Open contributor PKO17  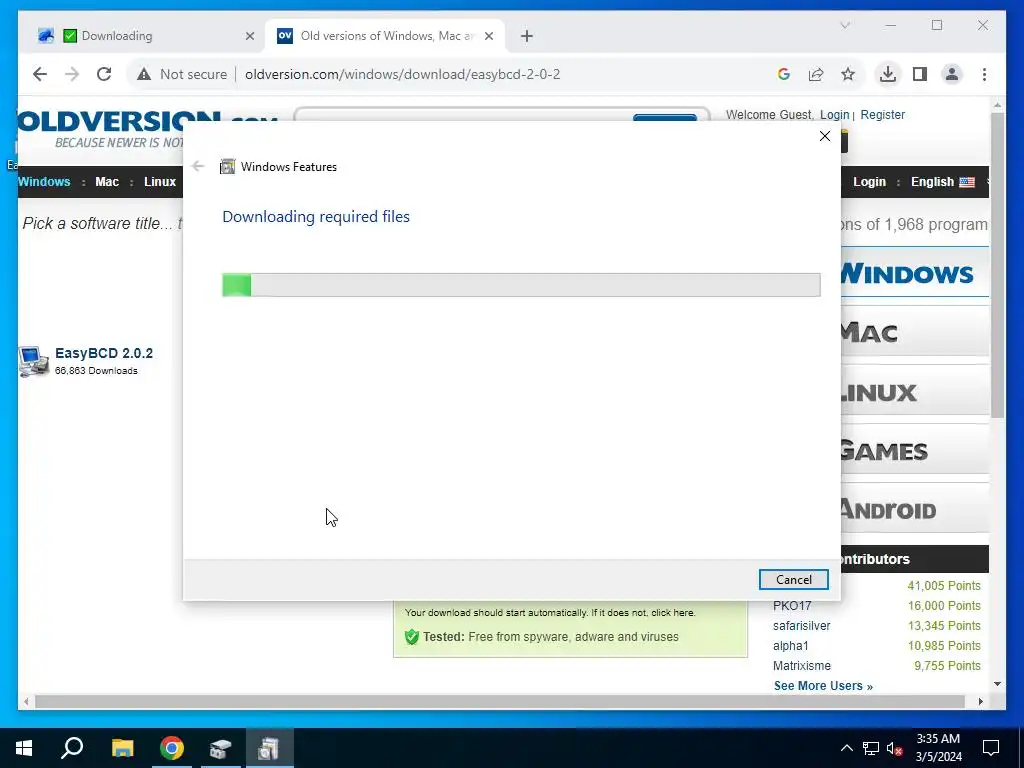coord(792,606)
